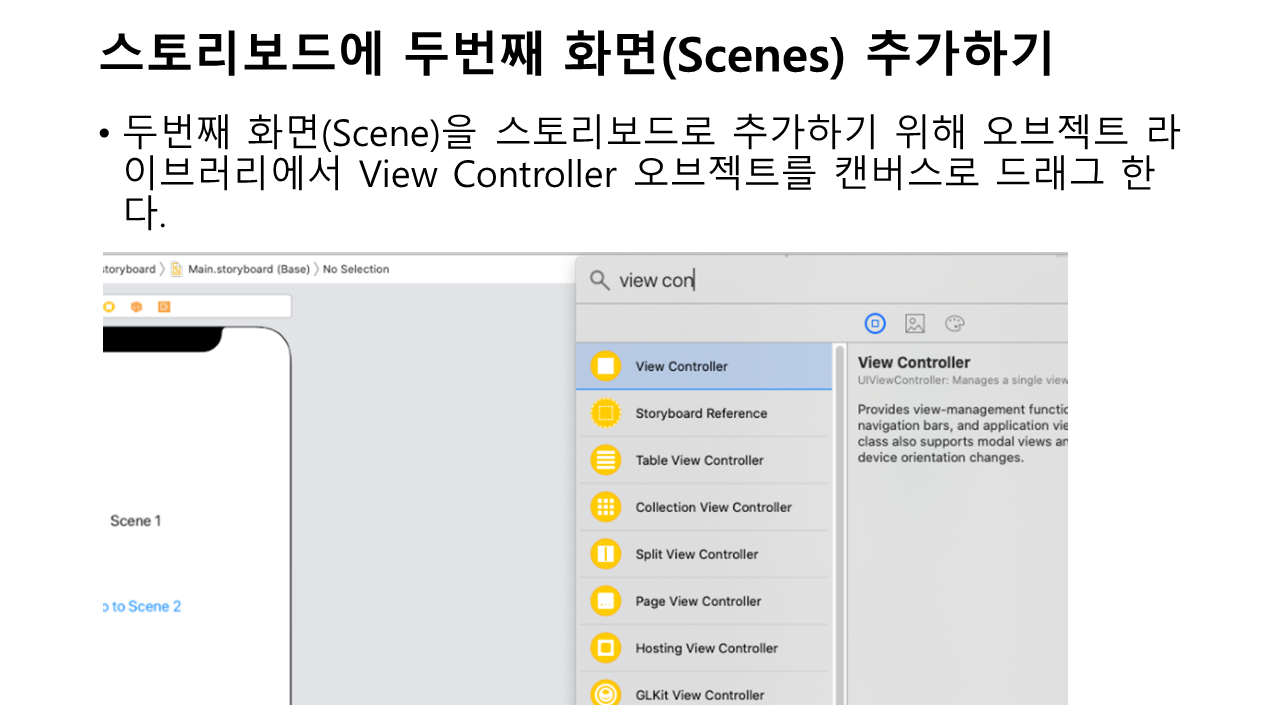
Task: Choose the Hosting View Controller icon
Action: [605, 648]
